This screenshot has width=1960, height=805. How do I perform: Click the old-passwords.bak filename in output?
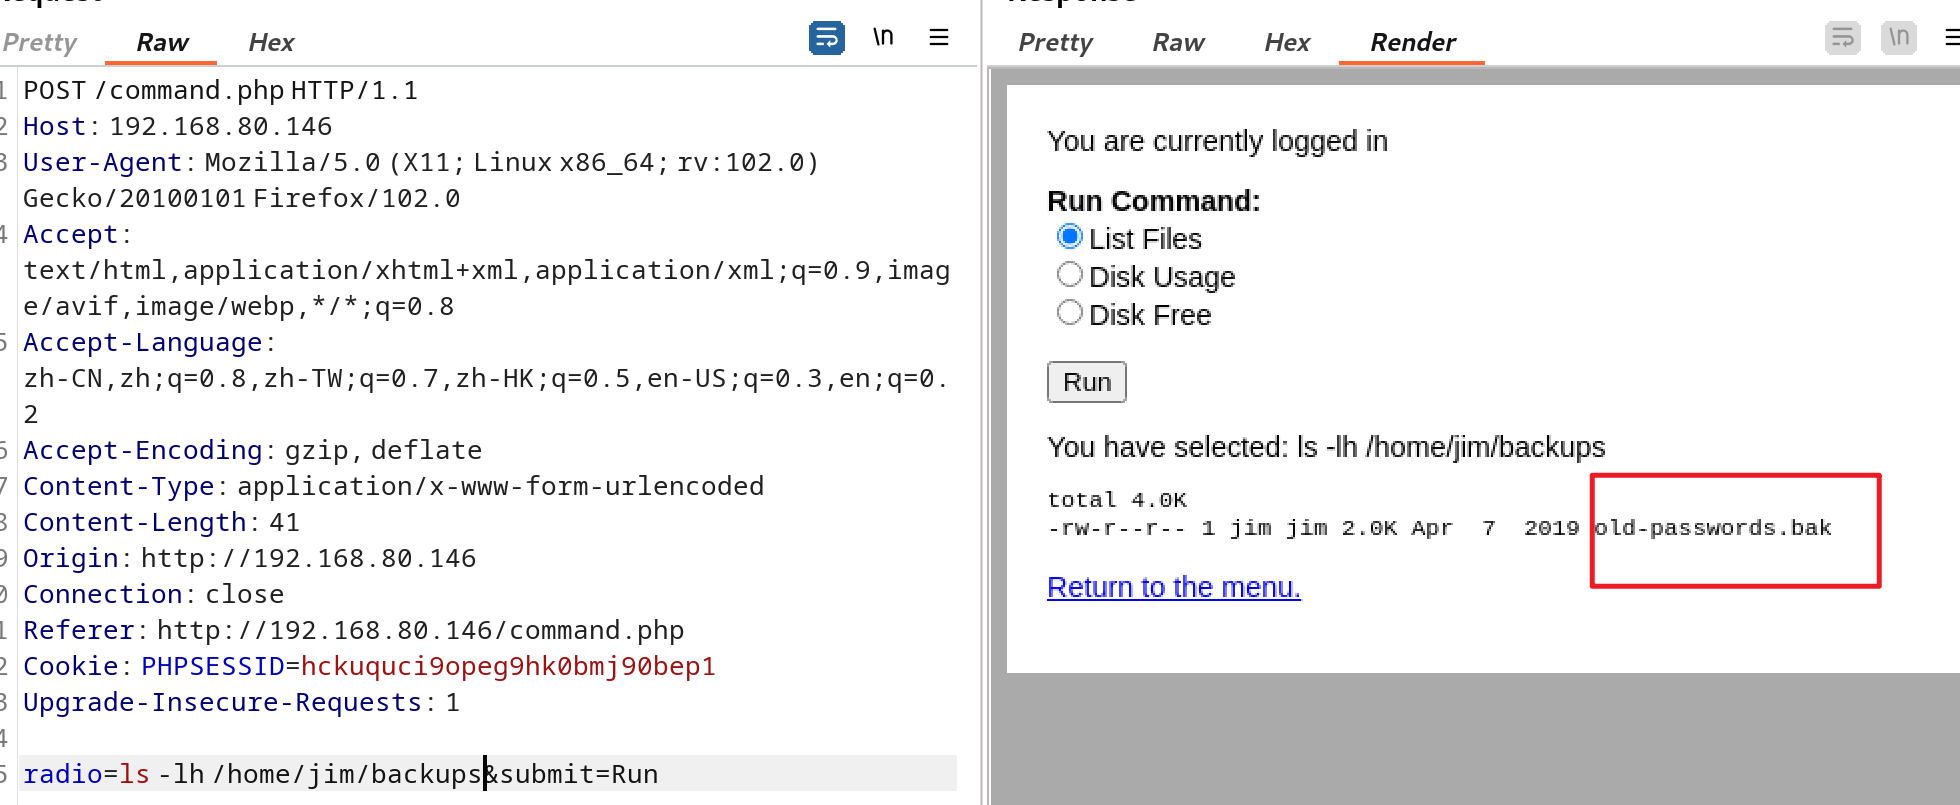tap(1712, 528)
